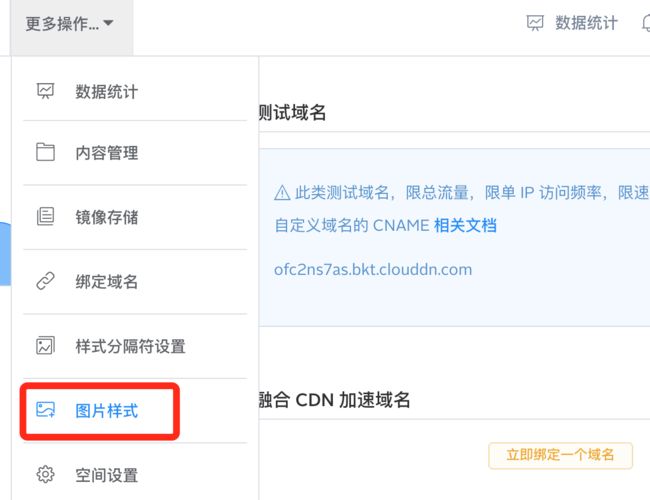Click the top-right 数据统计 chart icon

tap(535, 23)
